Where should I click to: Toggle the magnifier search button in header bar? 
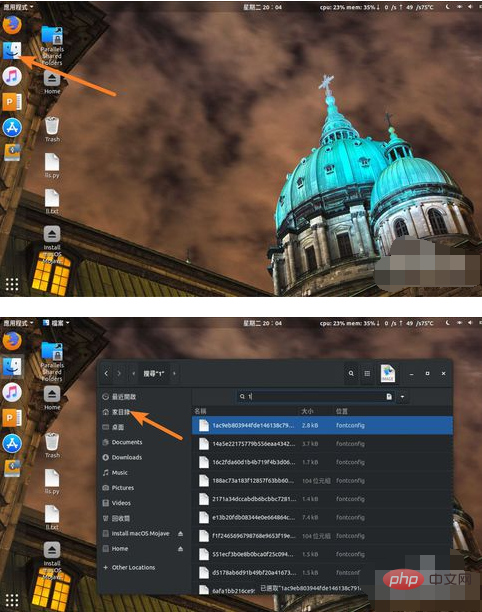pyautogui.click(x=351, y=374)
